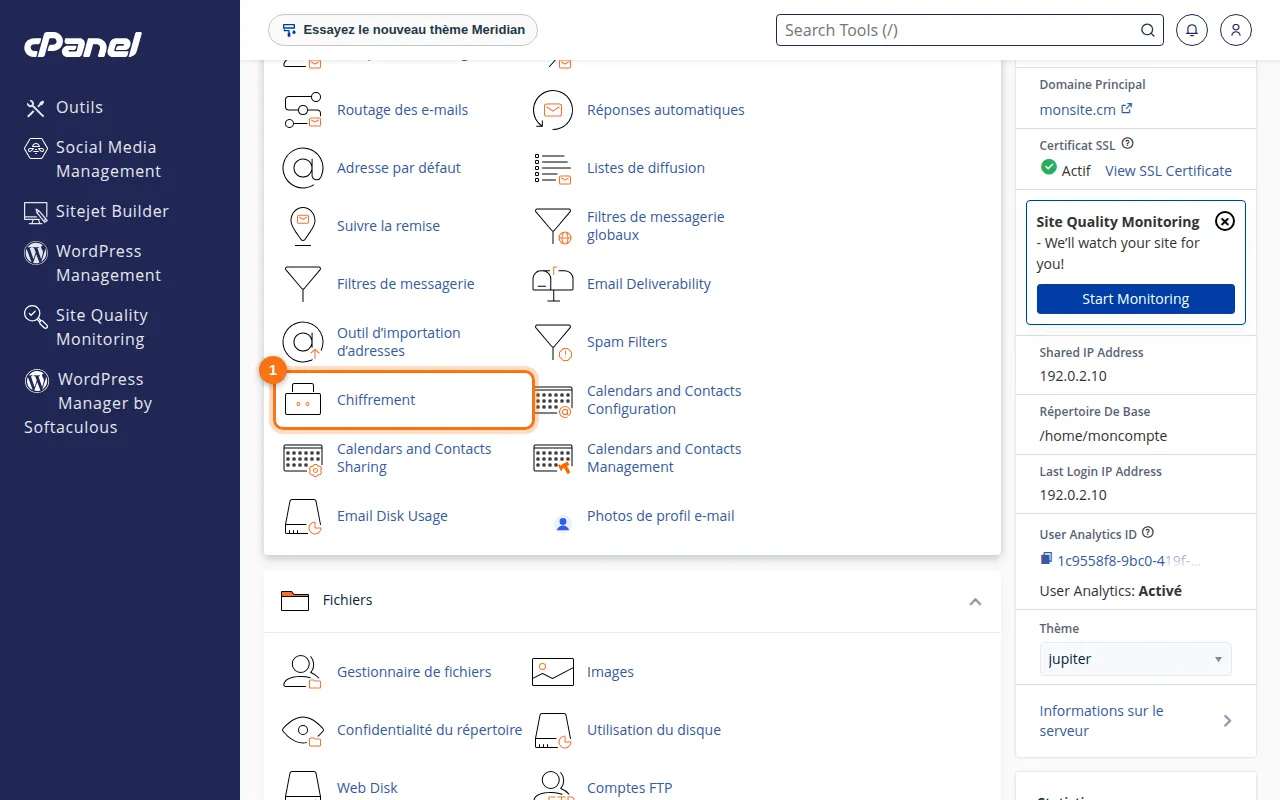Click the Images icon

pyautogui.click(x=553, y=672)
